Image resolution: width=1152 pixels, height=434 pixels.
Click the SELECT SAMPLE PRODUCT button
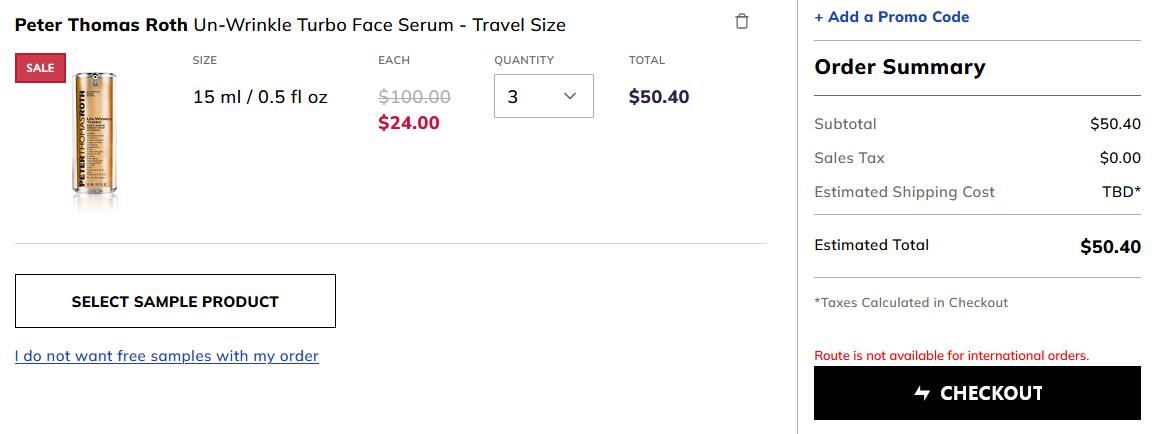(x=176, y=301)
